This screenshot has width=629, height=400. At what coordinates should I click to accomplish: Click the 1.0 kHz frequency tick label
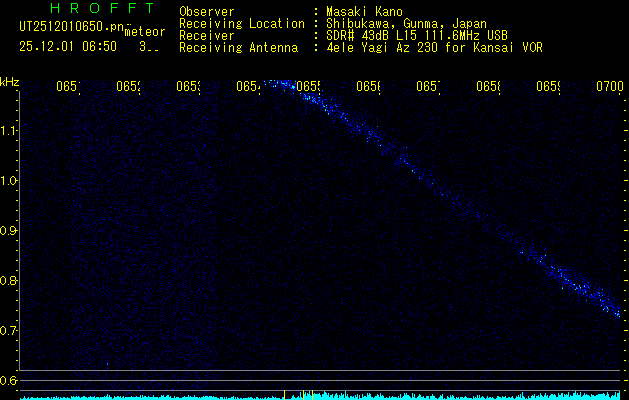pos(8,181)
